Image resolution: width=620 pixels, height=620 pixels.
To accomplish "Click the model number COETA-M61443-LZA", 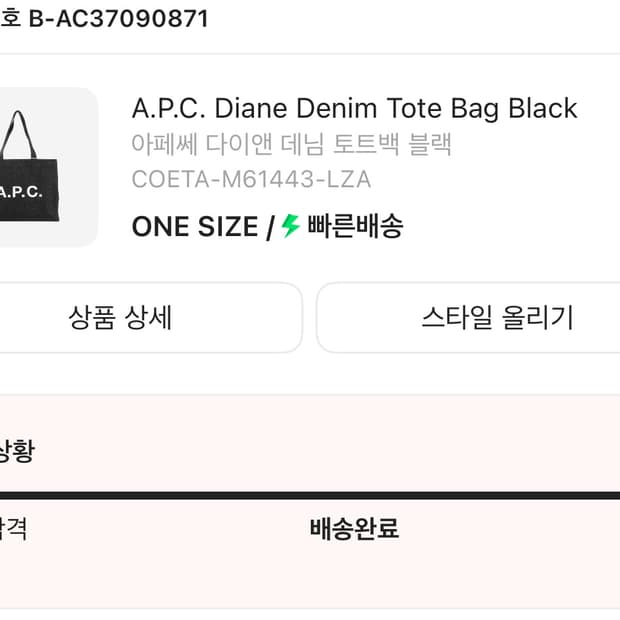I will click(x=251, y=180).
